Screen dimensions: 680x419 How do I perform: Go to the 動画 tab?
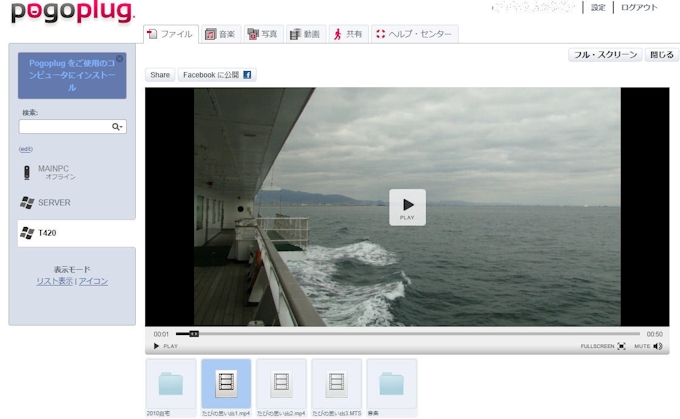pos(305,34)
